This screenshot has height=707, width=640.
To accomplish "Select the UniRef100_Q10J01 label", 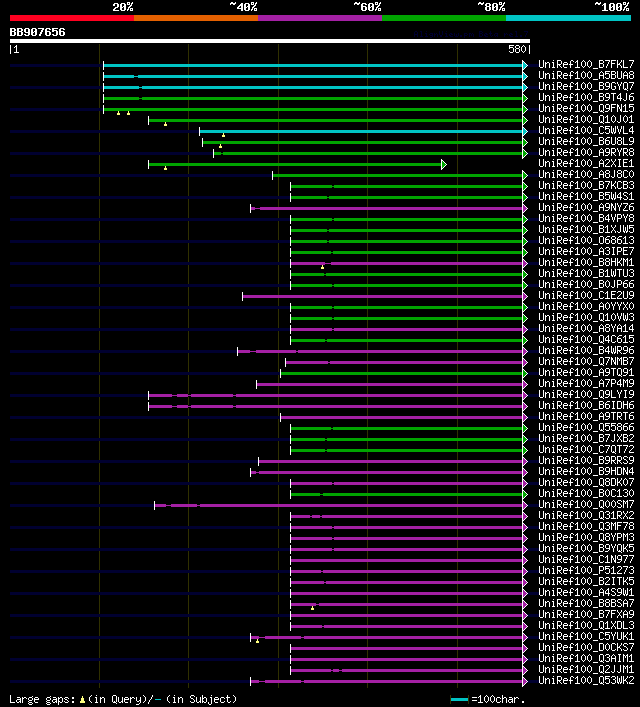I will click(586, 119).
